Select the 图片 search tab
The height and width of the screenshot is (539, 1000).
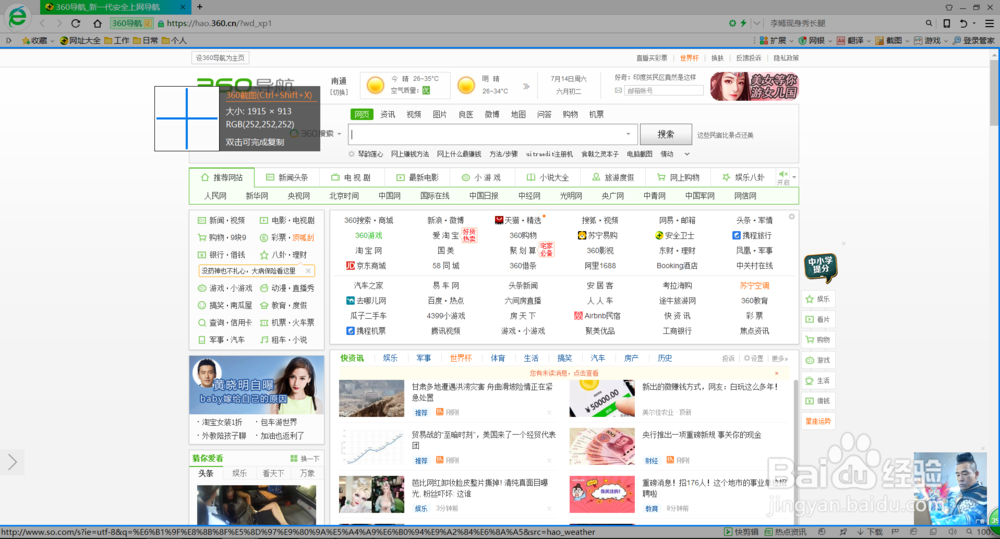(440, 114)
